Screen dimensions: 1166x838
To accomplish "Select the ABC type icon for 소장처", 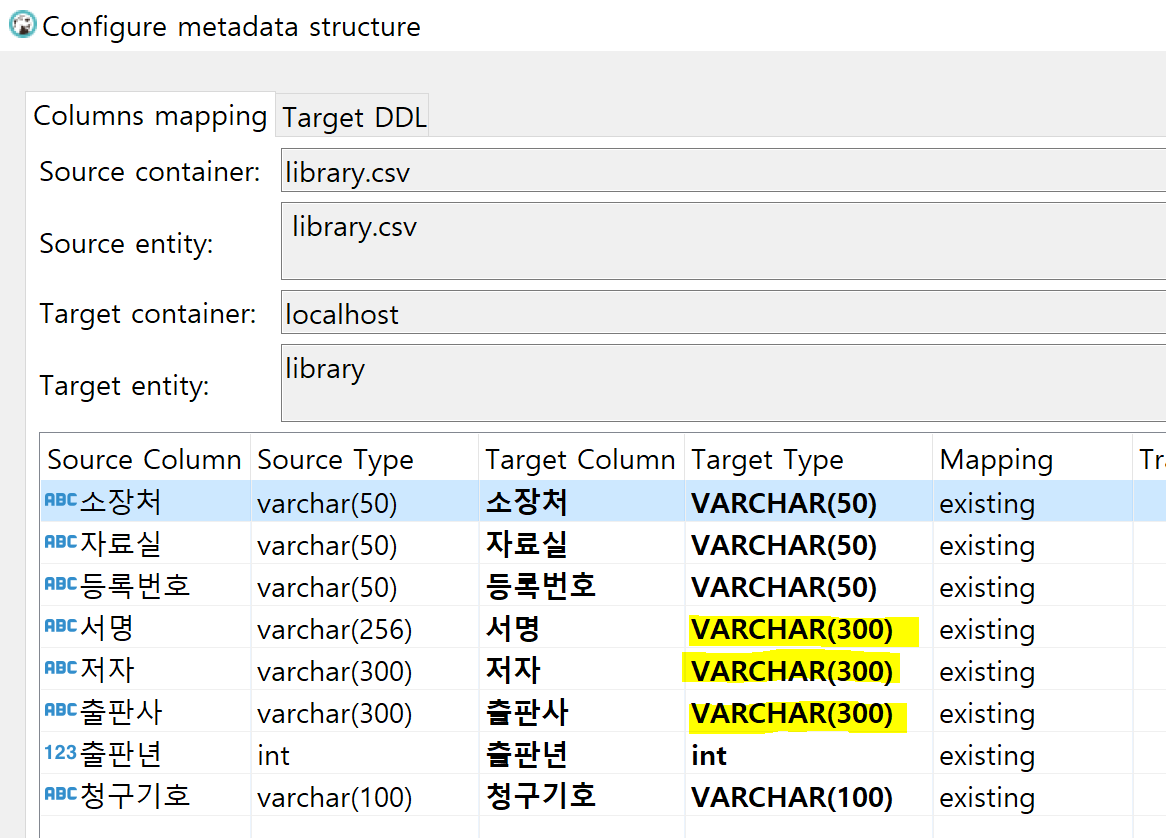I will pyautogui.click(x=60, y=500).
